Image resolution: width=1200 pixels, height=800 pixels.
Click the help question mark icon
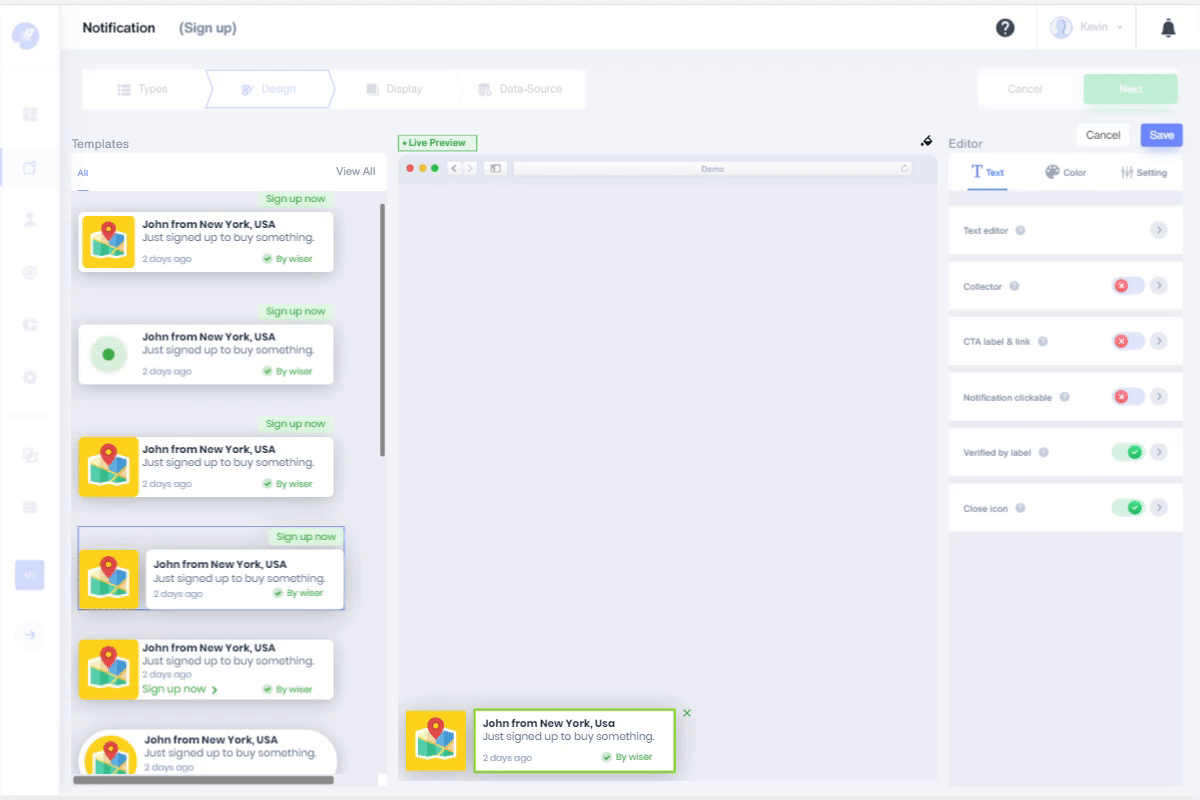pyautogui.click(x=1005, y=28)
